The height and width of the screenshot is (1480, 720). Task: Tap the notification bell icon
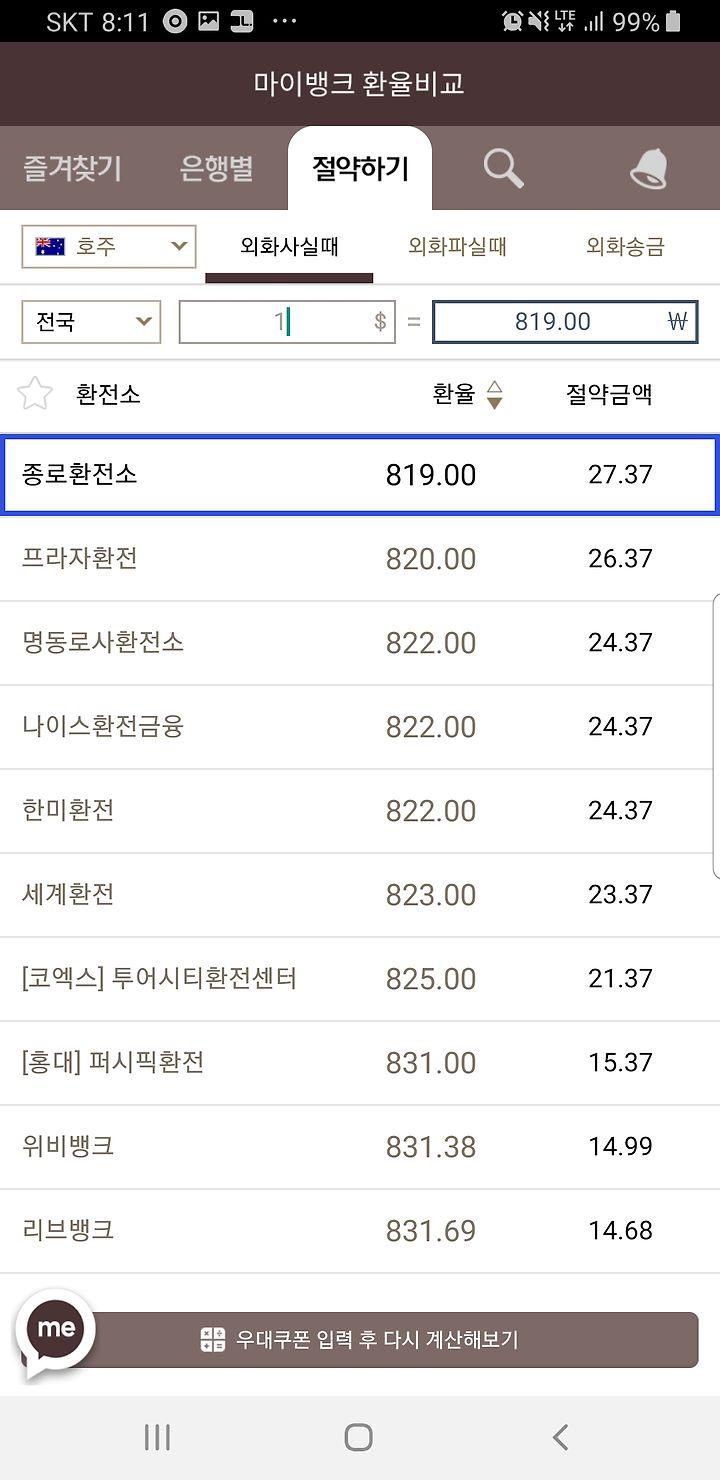tap(649, 168)
